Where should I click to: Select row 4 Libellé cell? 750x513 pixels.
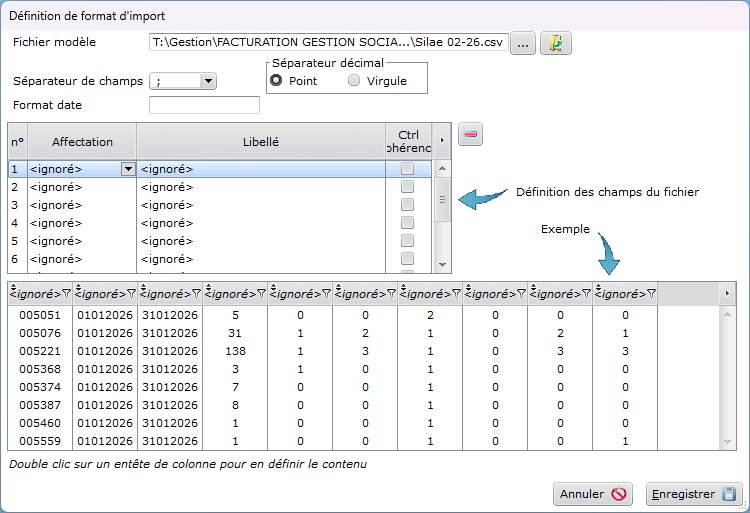[261, 223]
